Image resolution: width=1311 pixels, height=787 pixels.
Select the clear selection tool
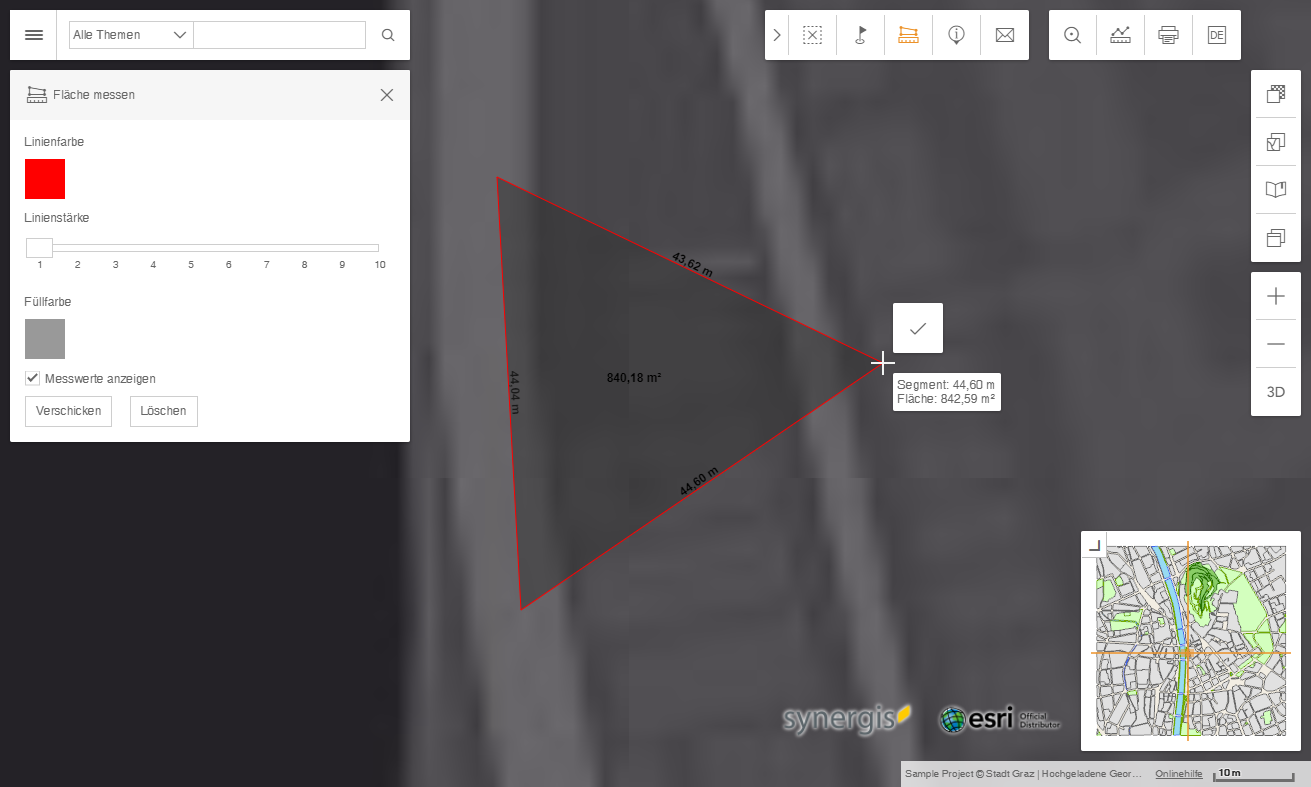click(x=812, y=34)
